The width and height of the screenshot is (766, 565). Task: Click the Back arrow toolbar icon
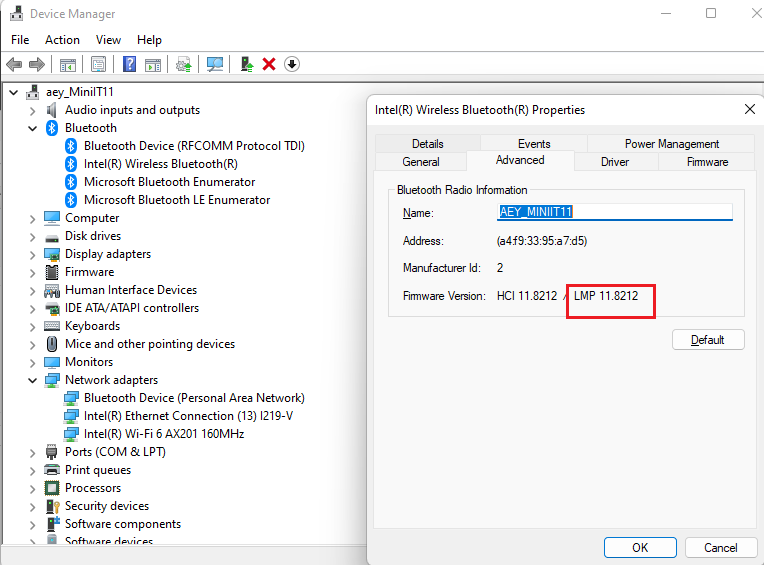point(14,64)
